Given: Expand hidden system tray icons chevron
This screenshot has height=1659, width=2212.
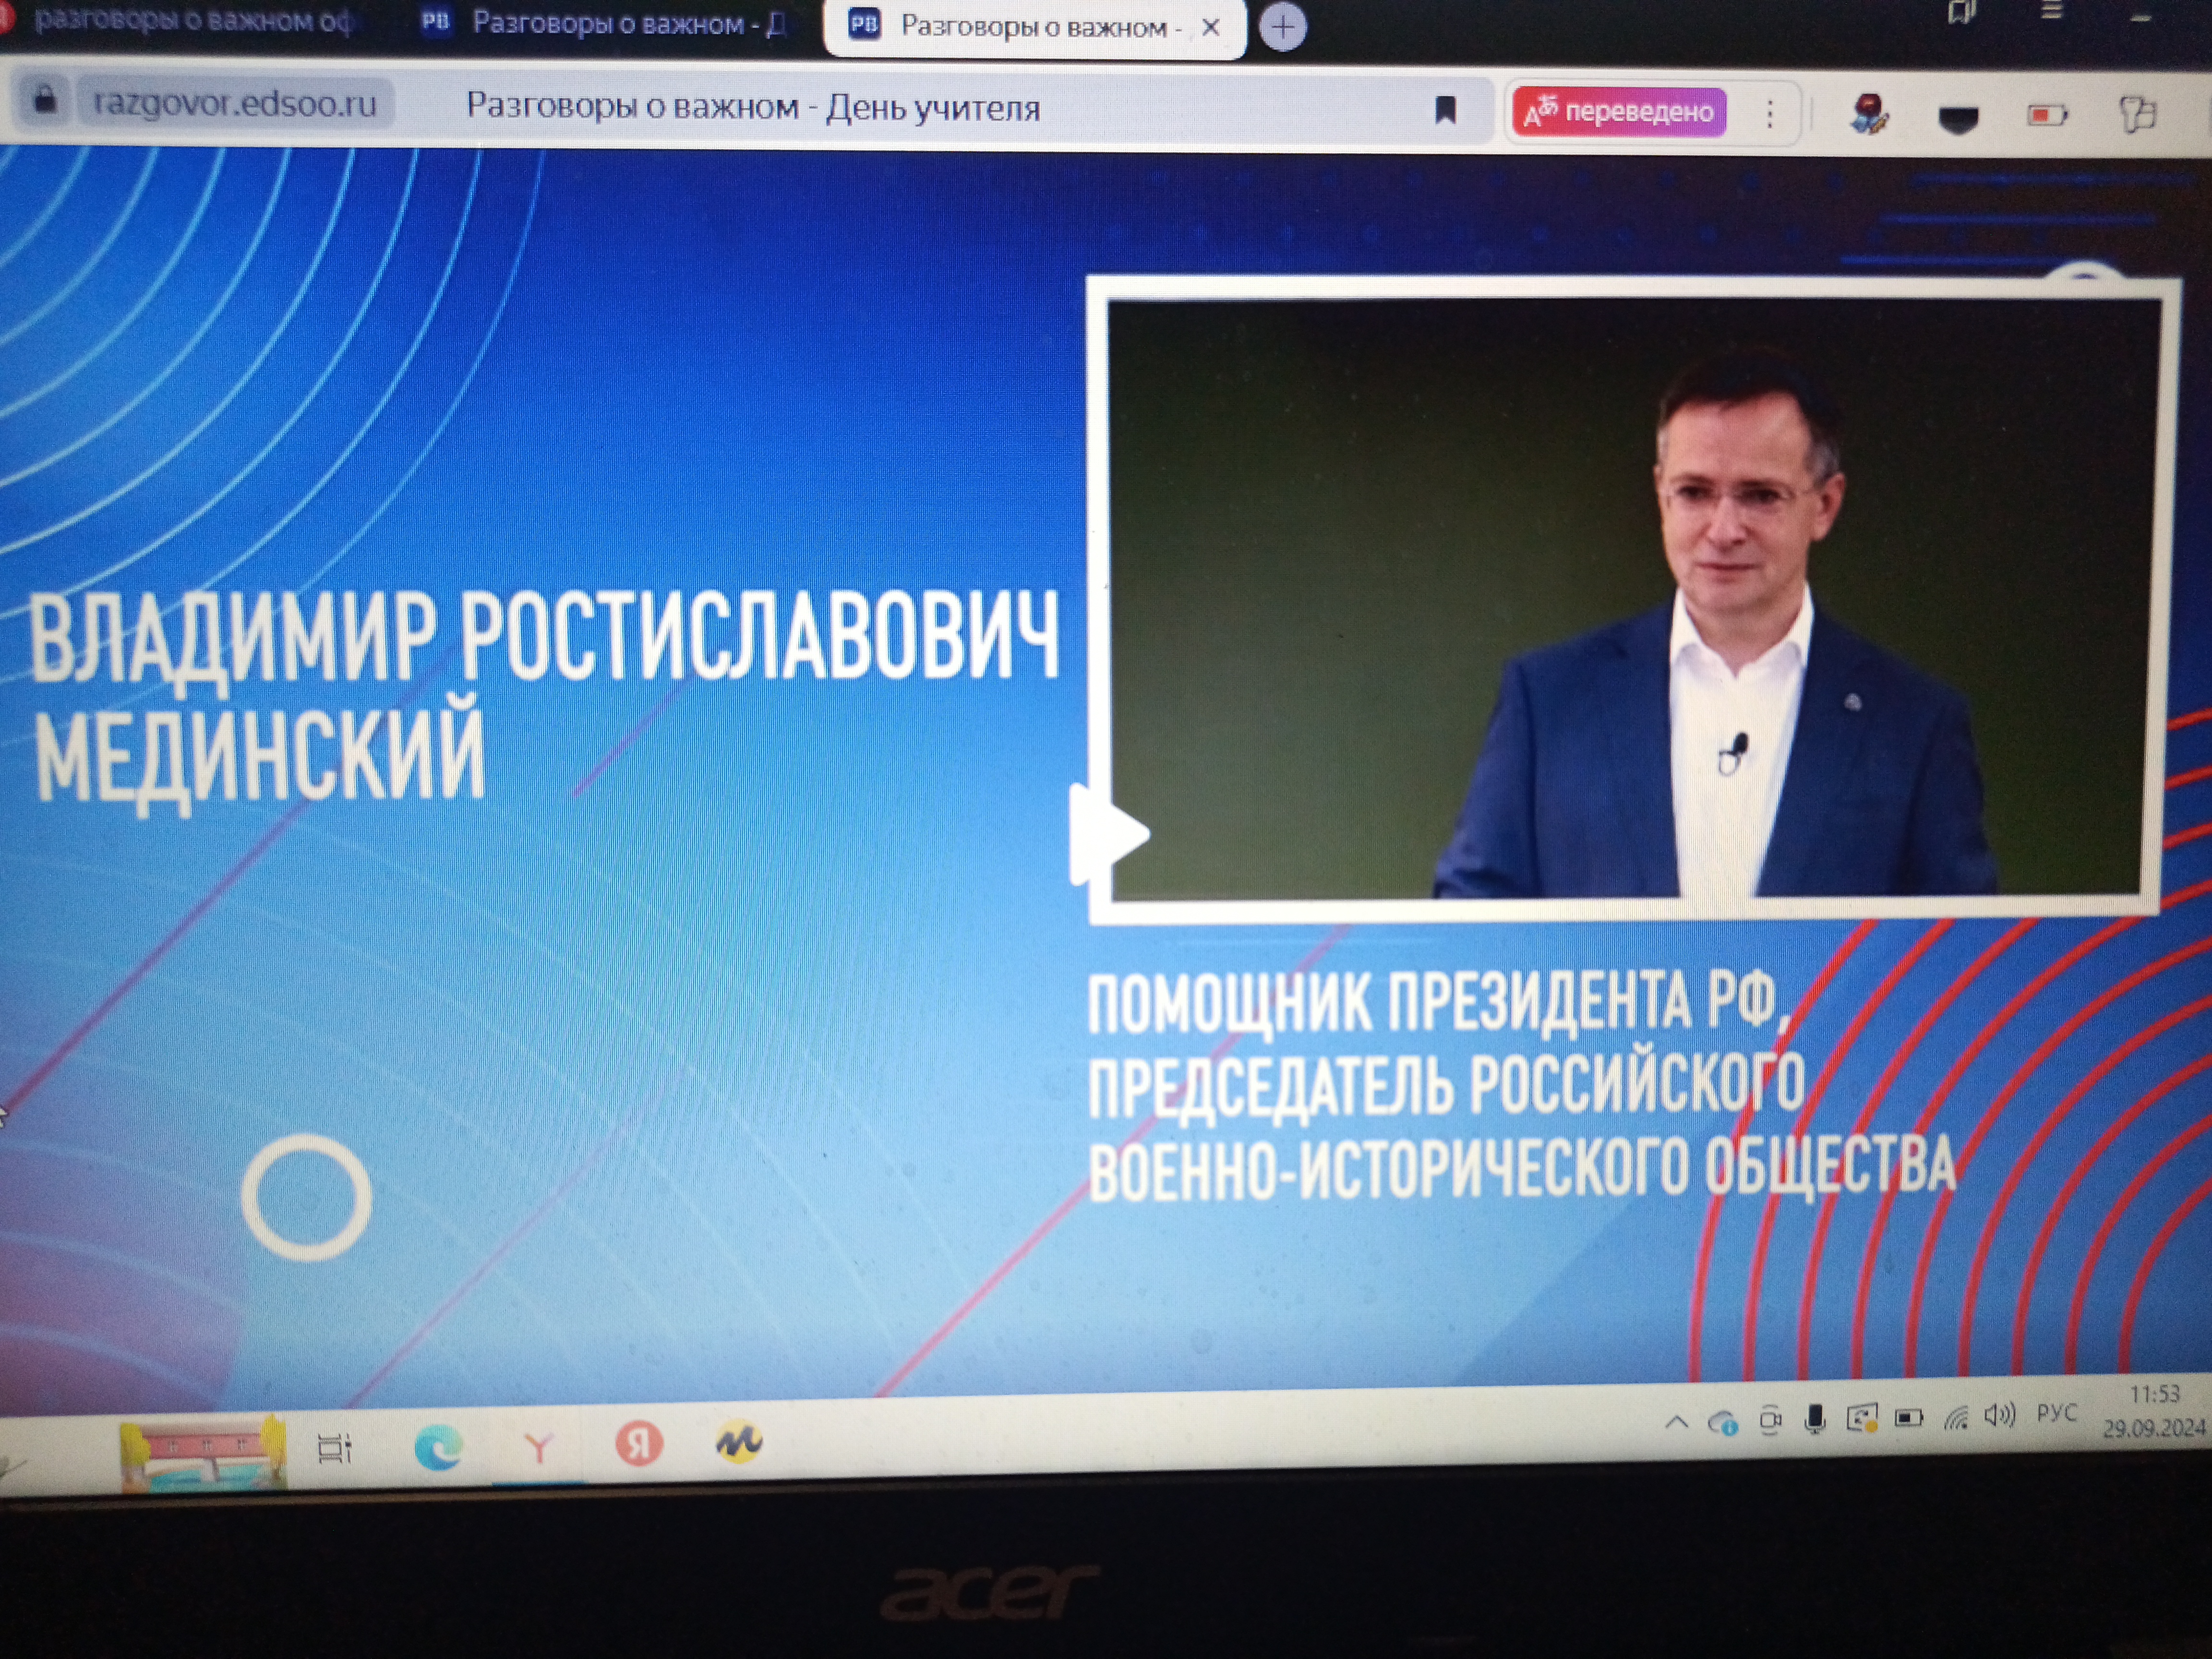Looking at the screenshot, I should click(1677, 1423).
